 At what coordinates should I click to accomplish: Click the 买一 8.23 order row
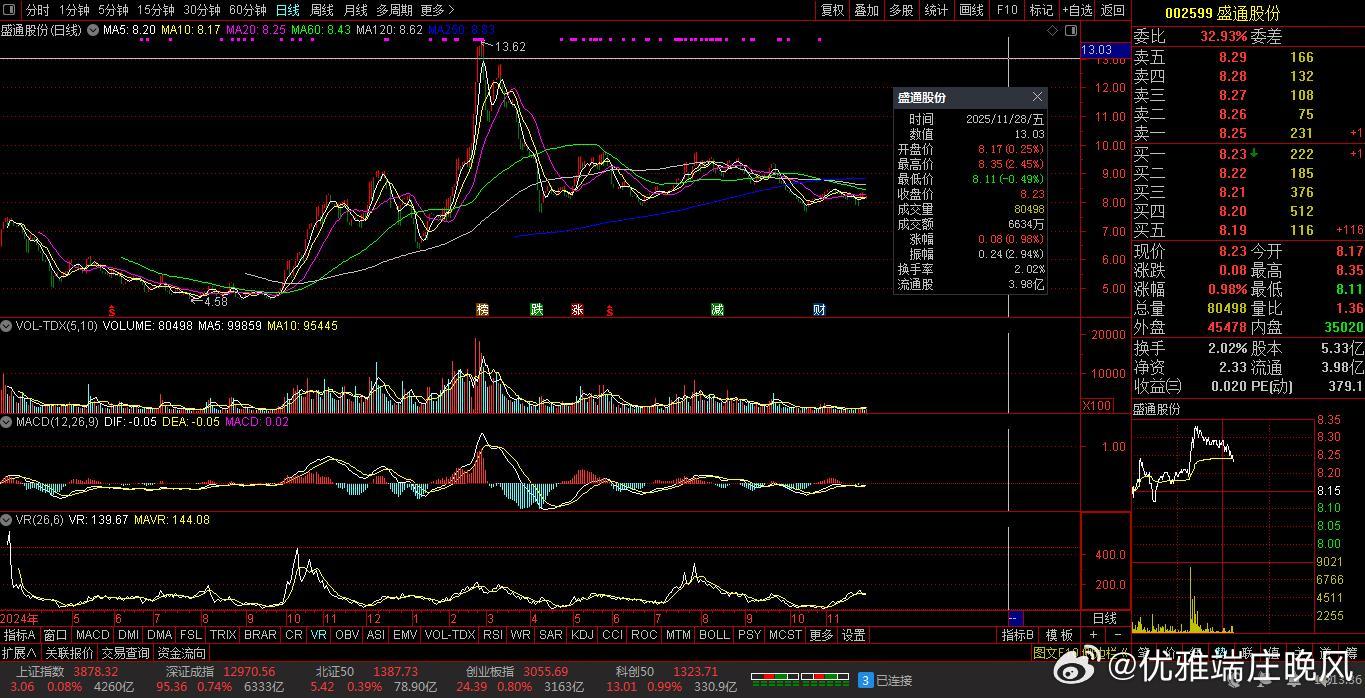(1248, 153)
